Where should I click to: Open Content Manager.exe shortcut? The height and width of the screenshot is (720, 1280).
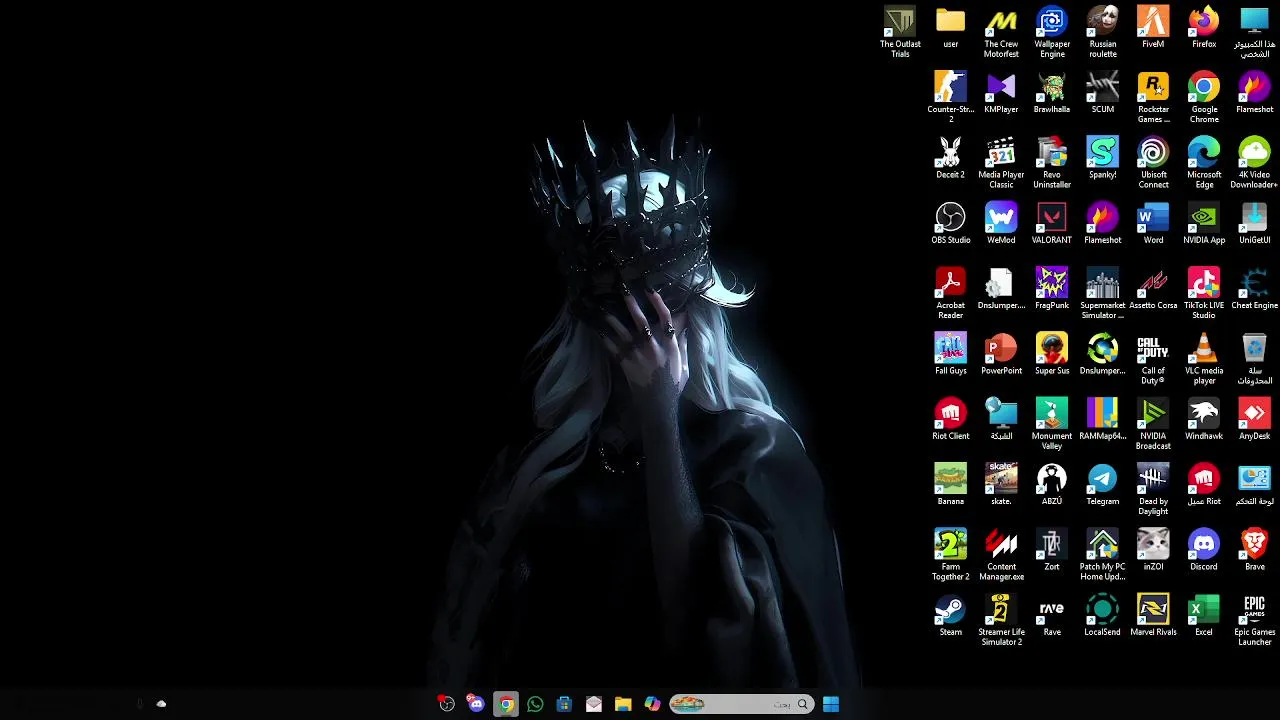pyautogui.click(x=1001, y=554)
